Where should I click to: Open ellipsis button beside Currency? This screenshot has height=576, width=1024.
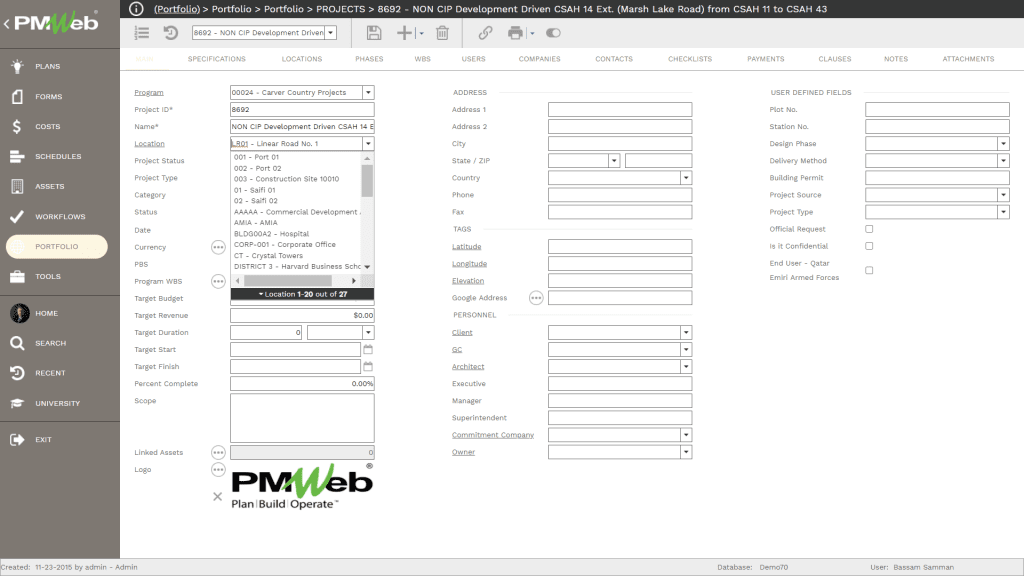[218, 248]
